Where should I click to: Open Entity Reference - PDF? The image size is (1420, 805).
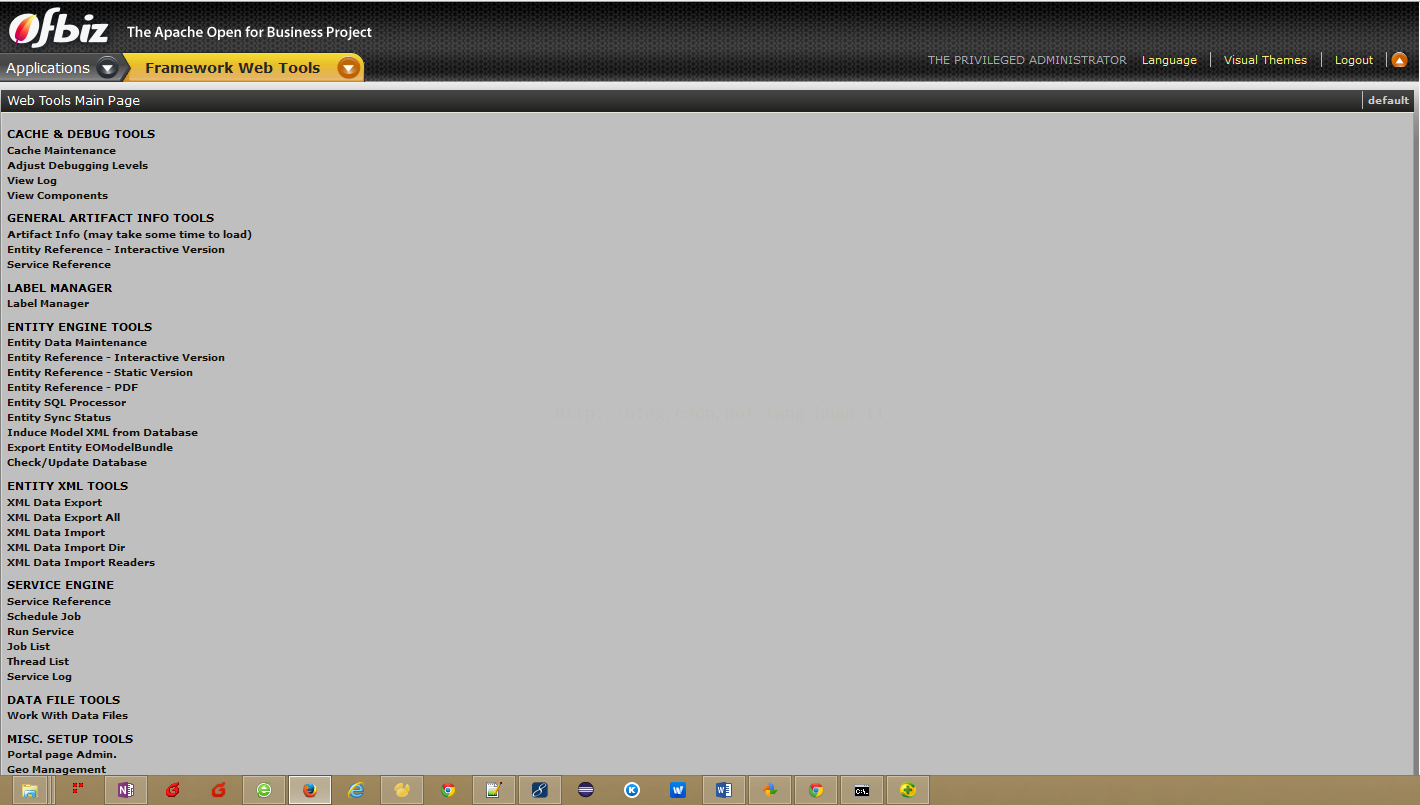pos(72,388)
